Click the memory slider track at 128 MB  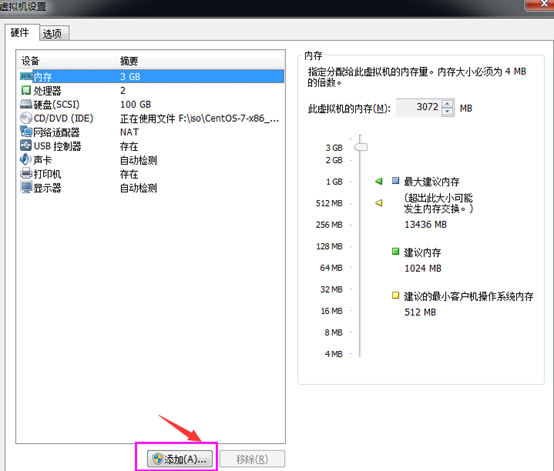pos(360,246)
